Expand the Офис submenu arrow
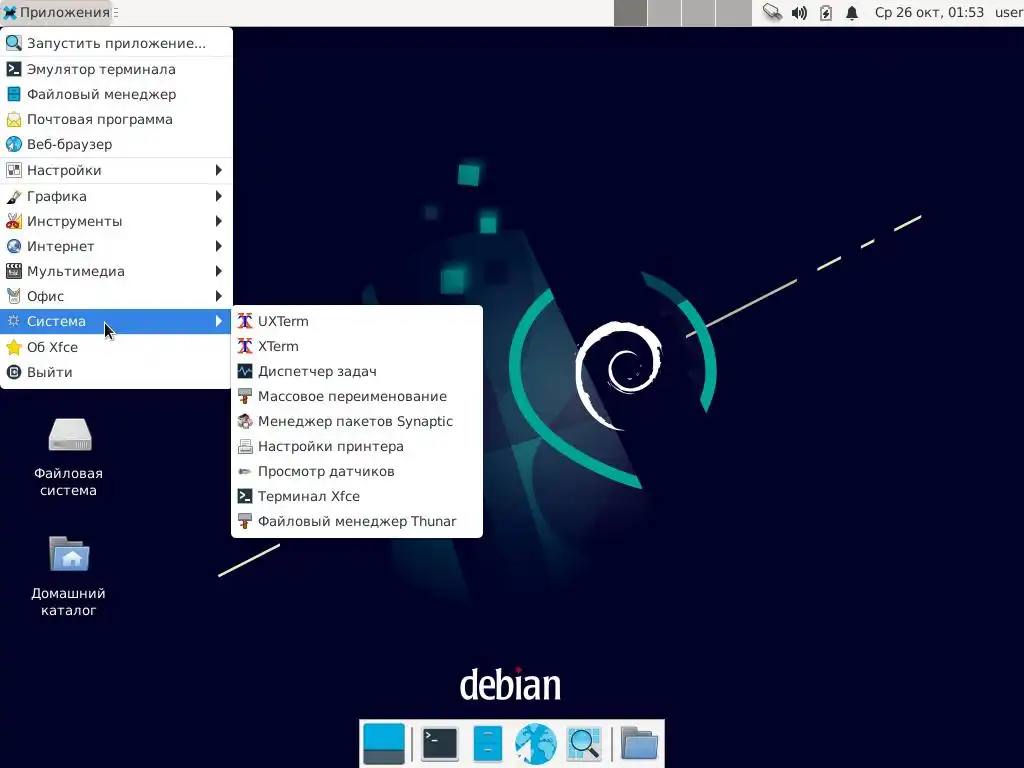 pos(219,296)
